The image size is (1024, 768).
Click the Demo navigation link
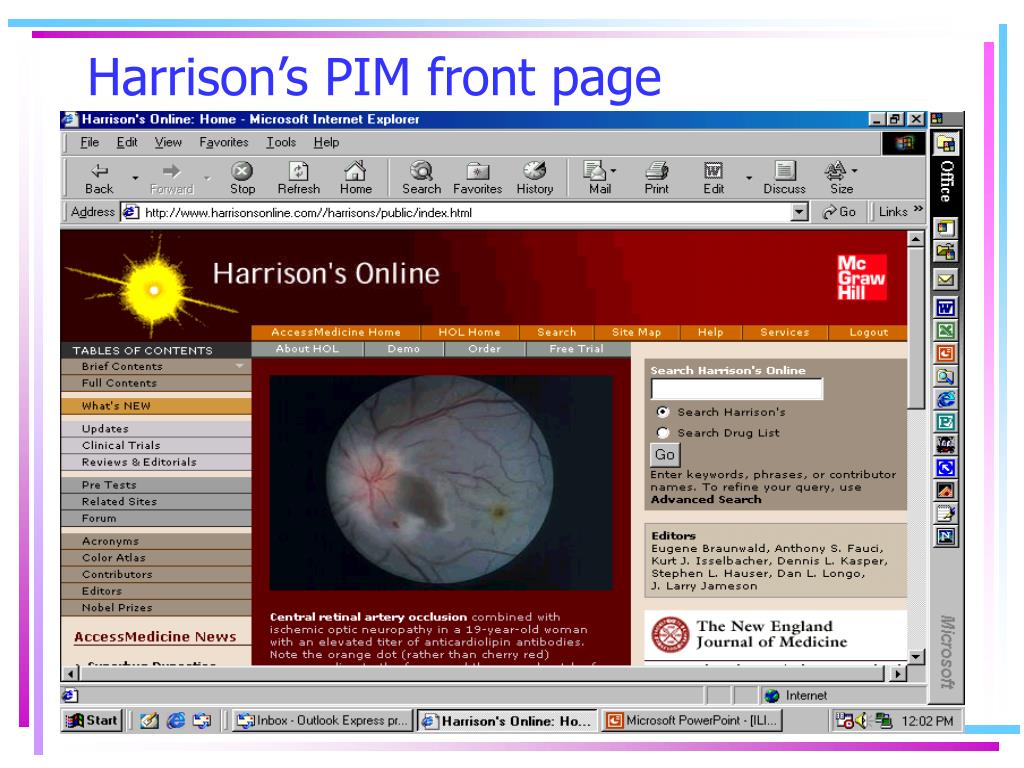(x=404, y=349)
